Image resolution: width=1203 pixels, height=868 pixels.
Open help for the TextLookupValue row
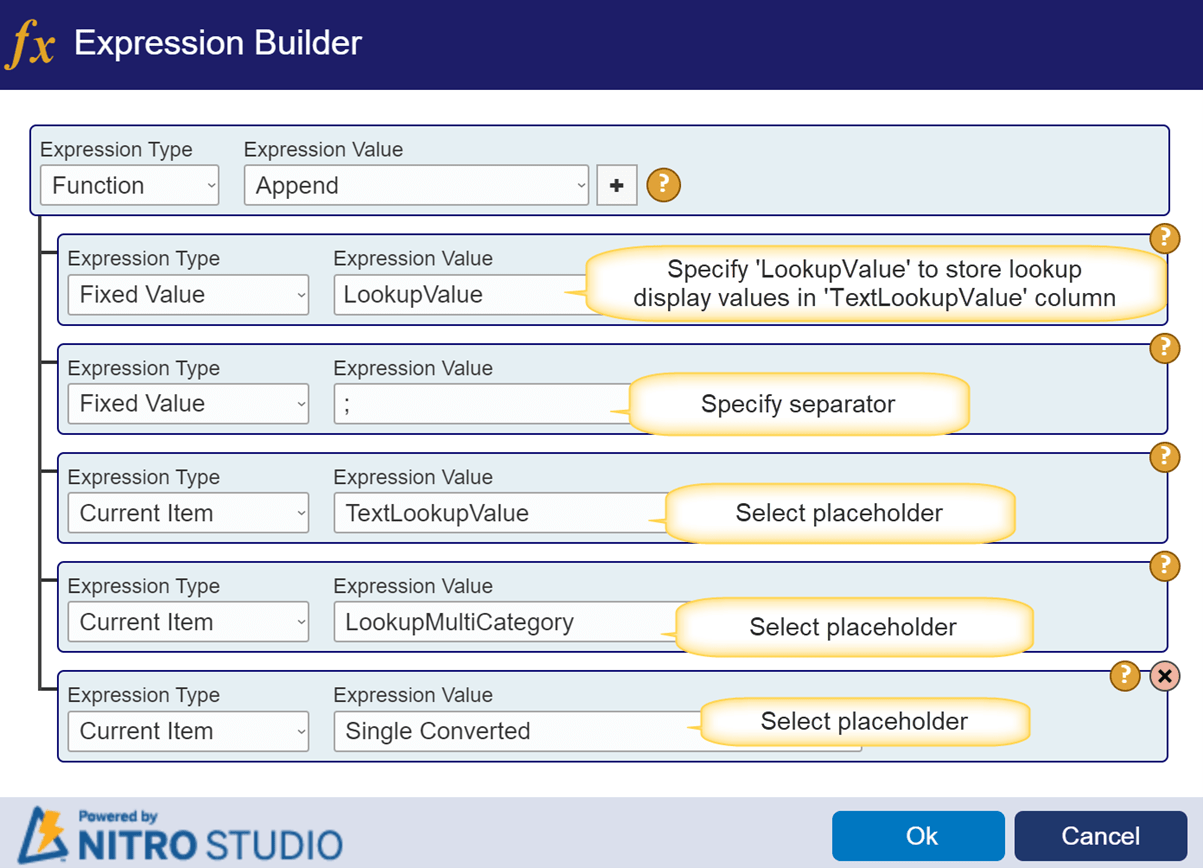(1164, 457)
